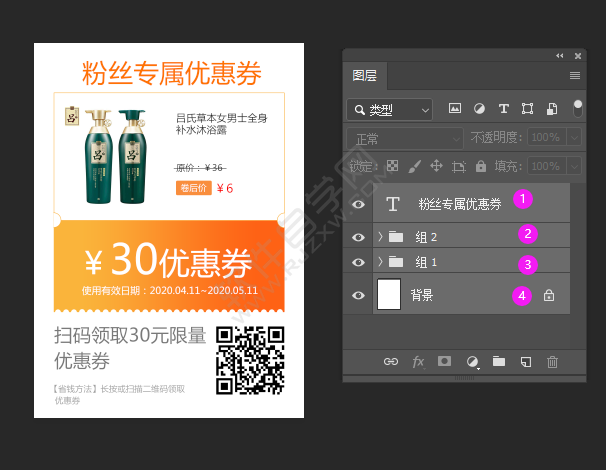Hide the 组 1 layer group
Screen dimensions: 606x470
click(x=358, y=262)
